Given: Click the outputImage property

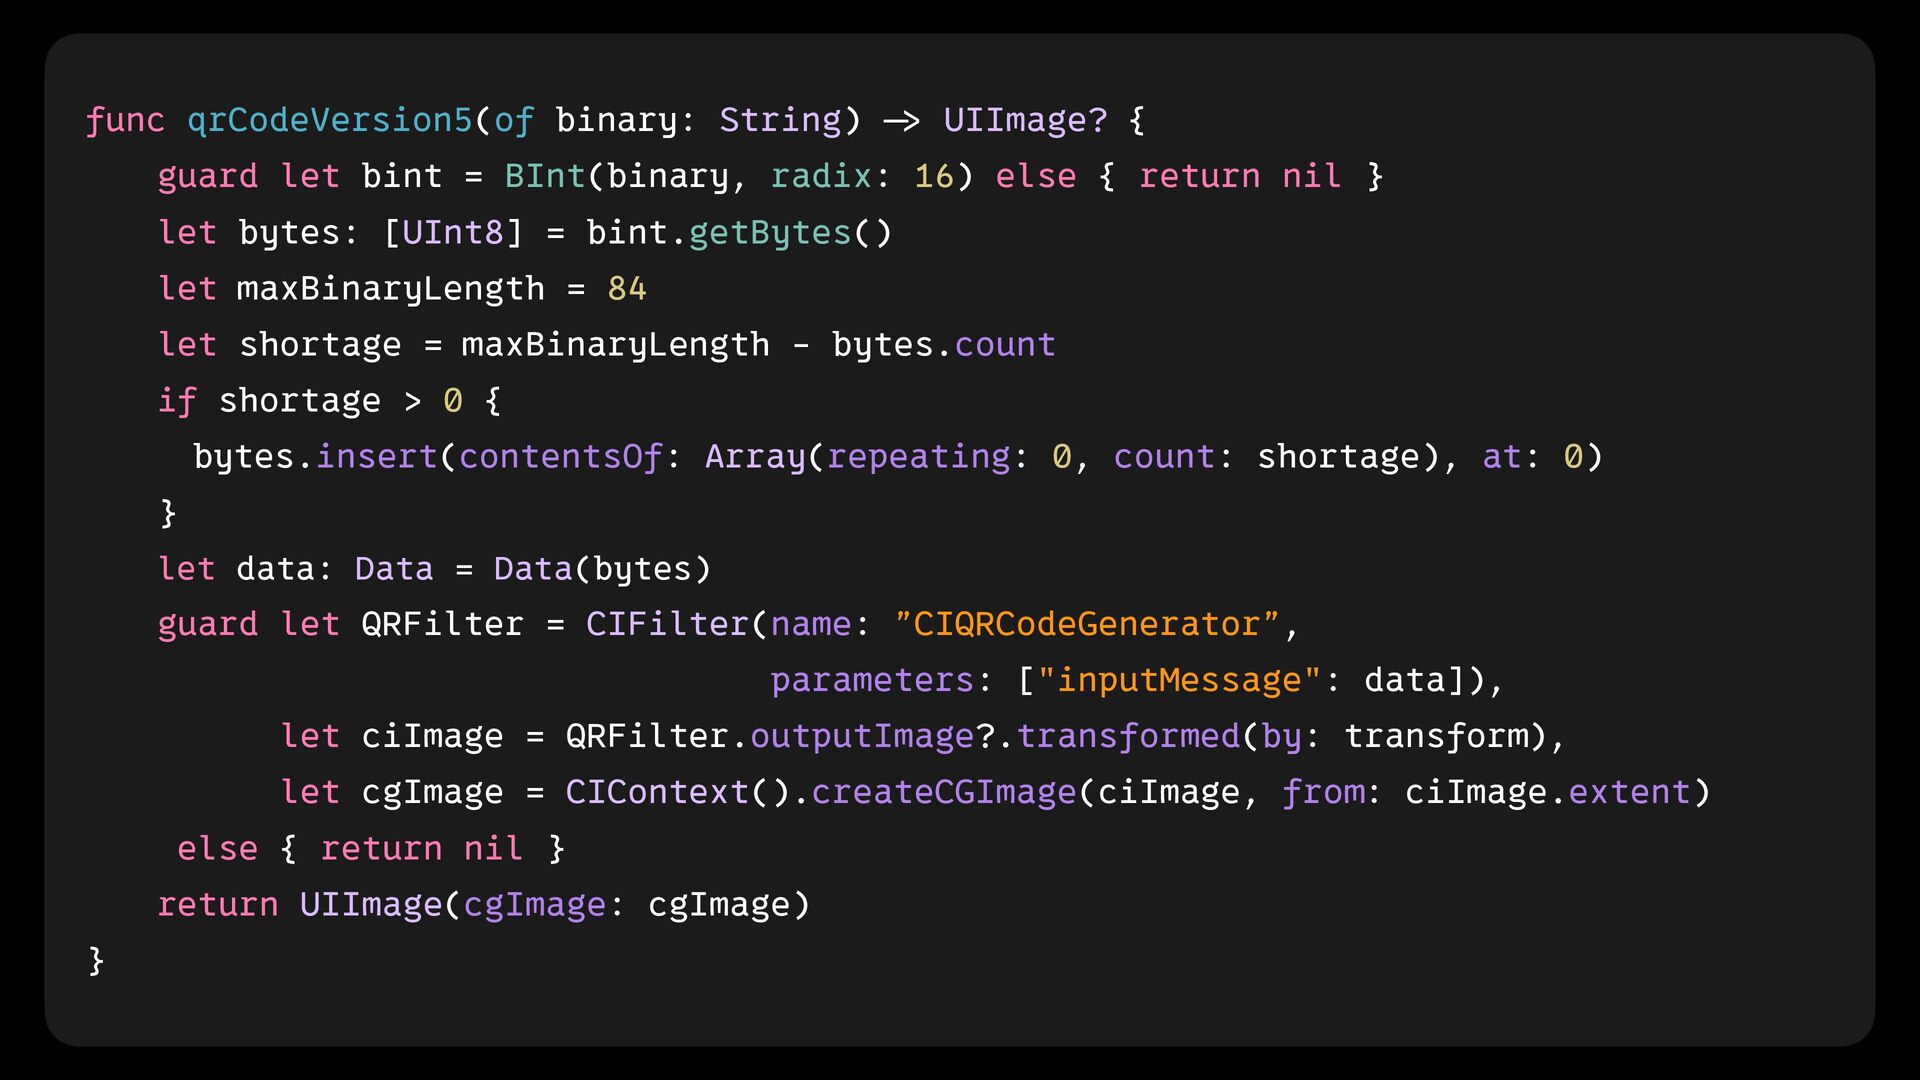Looking at the screenshot, I should (x=862, y=736).
